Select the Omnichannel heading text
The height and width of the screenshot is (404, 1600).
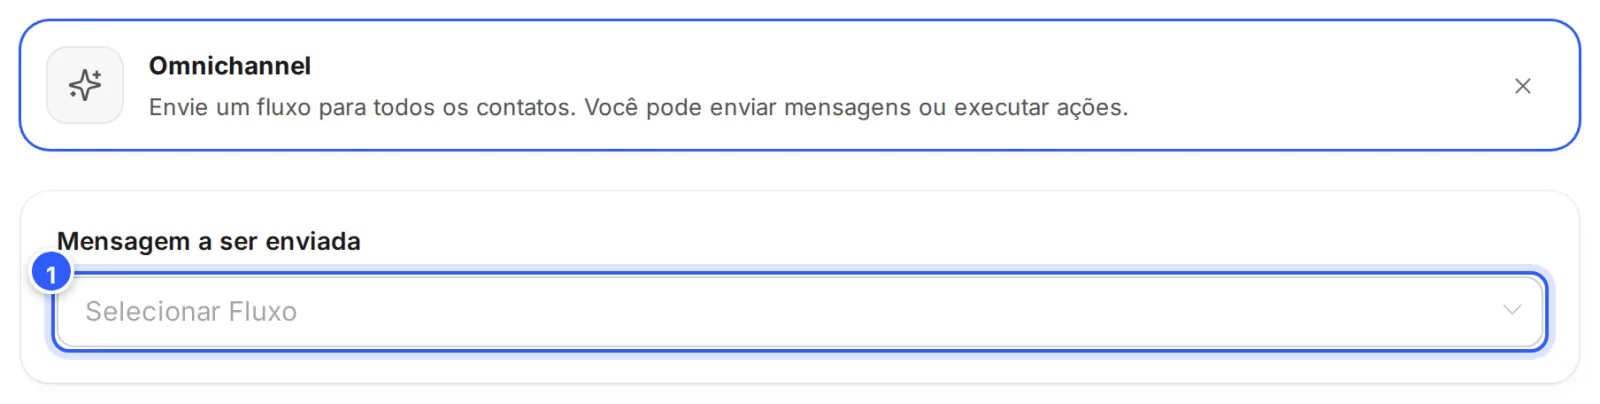230,66
